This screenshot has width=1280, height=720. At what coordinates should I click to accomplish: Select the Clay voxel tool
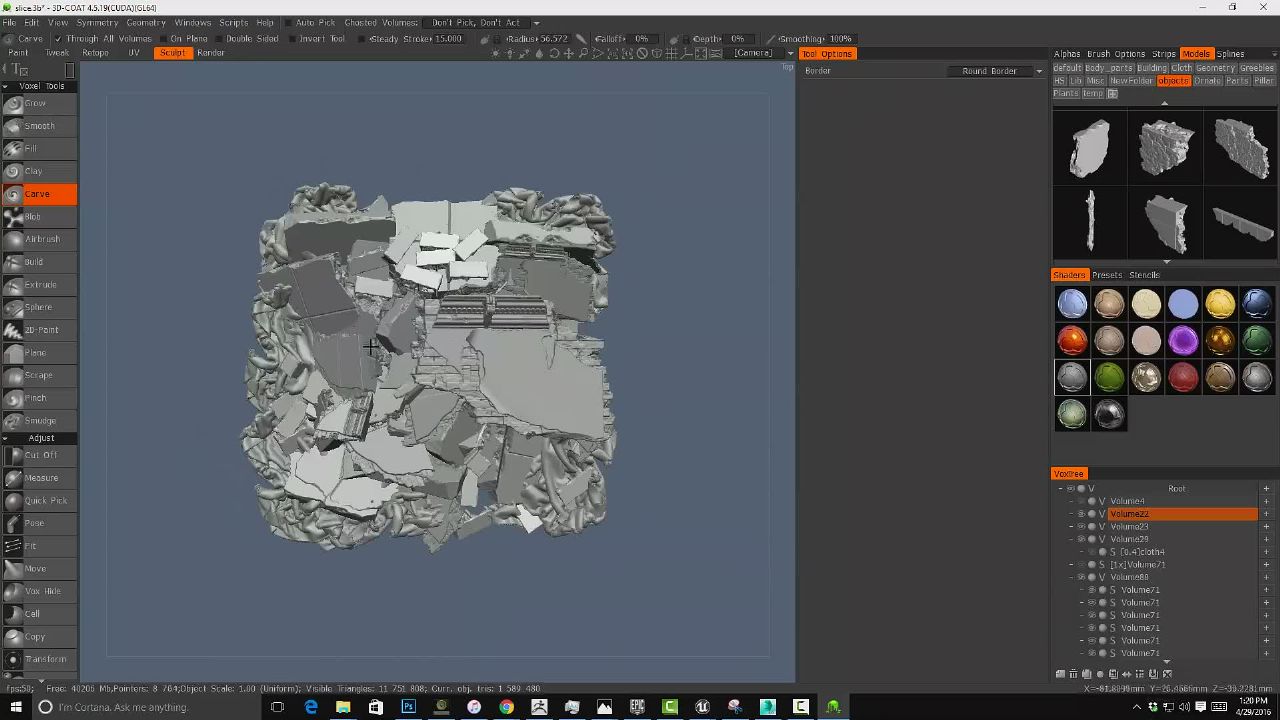[38, 171]
